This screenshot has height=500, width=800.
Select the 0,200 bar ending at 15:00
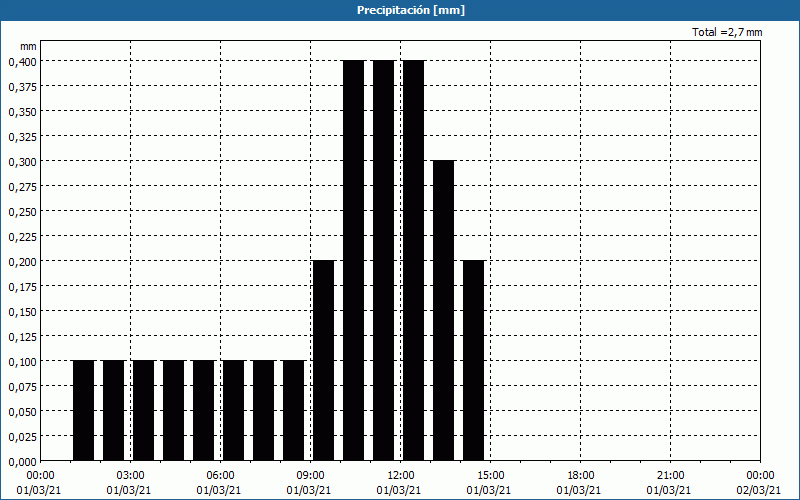pyautogui.click(x=473, y=361)
